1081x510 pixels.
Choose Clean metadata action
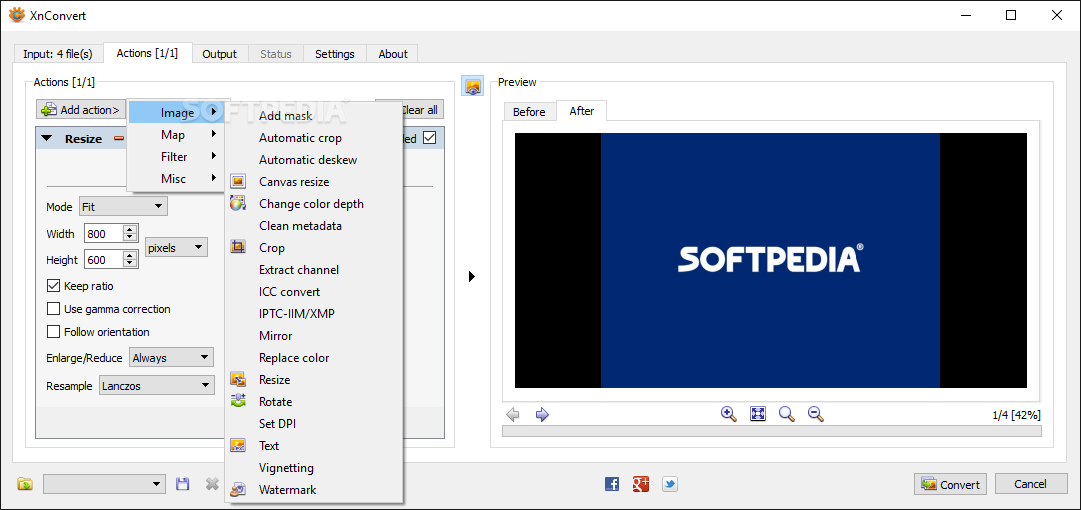coord(314,225)
